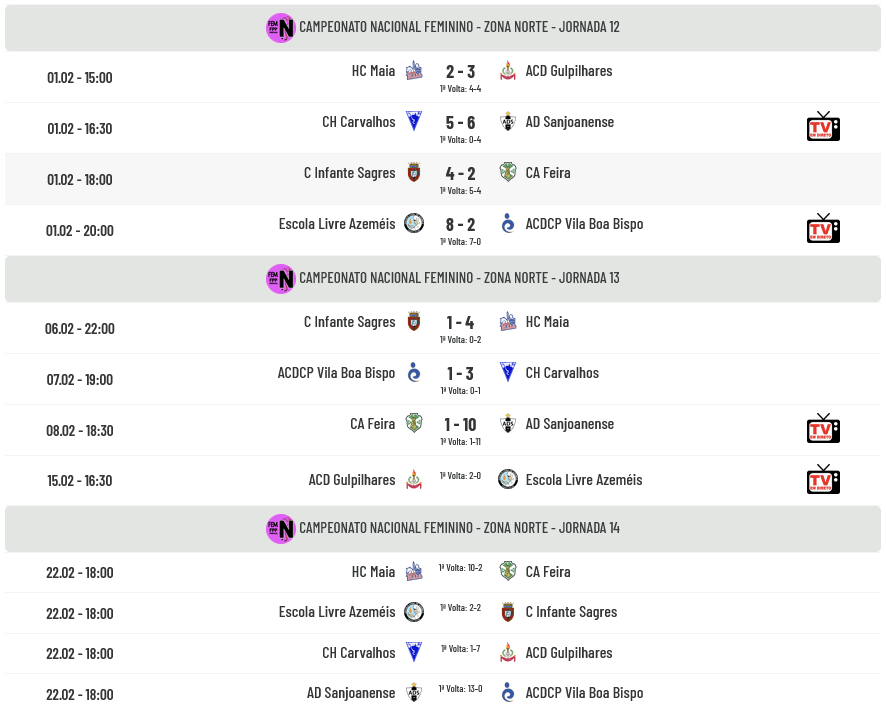Click FEM N league logo in Jornada 13 header
Viewport: 886px width, 715px height.
click(280, 278)
